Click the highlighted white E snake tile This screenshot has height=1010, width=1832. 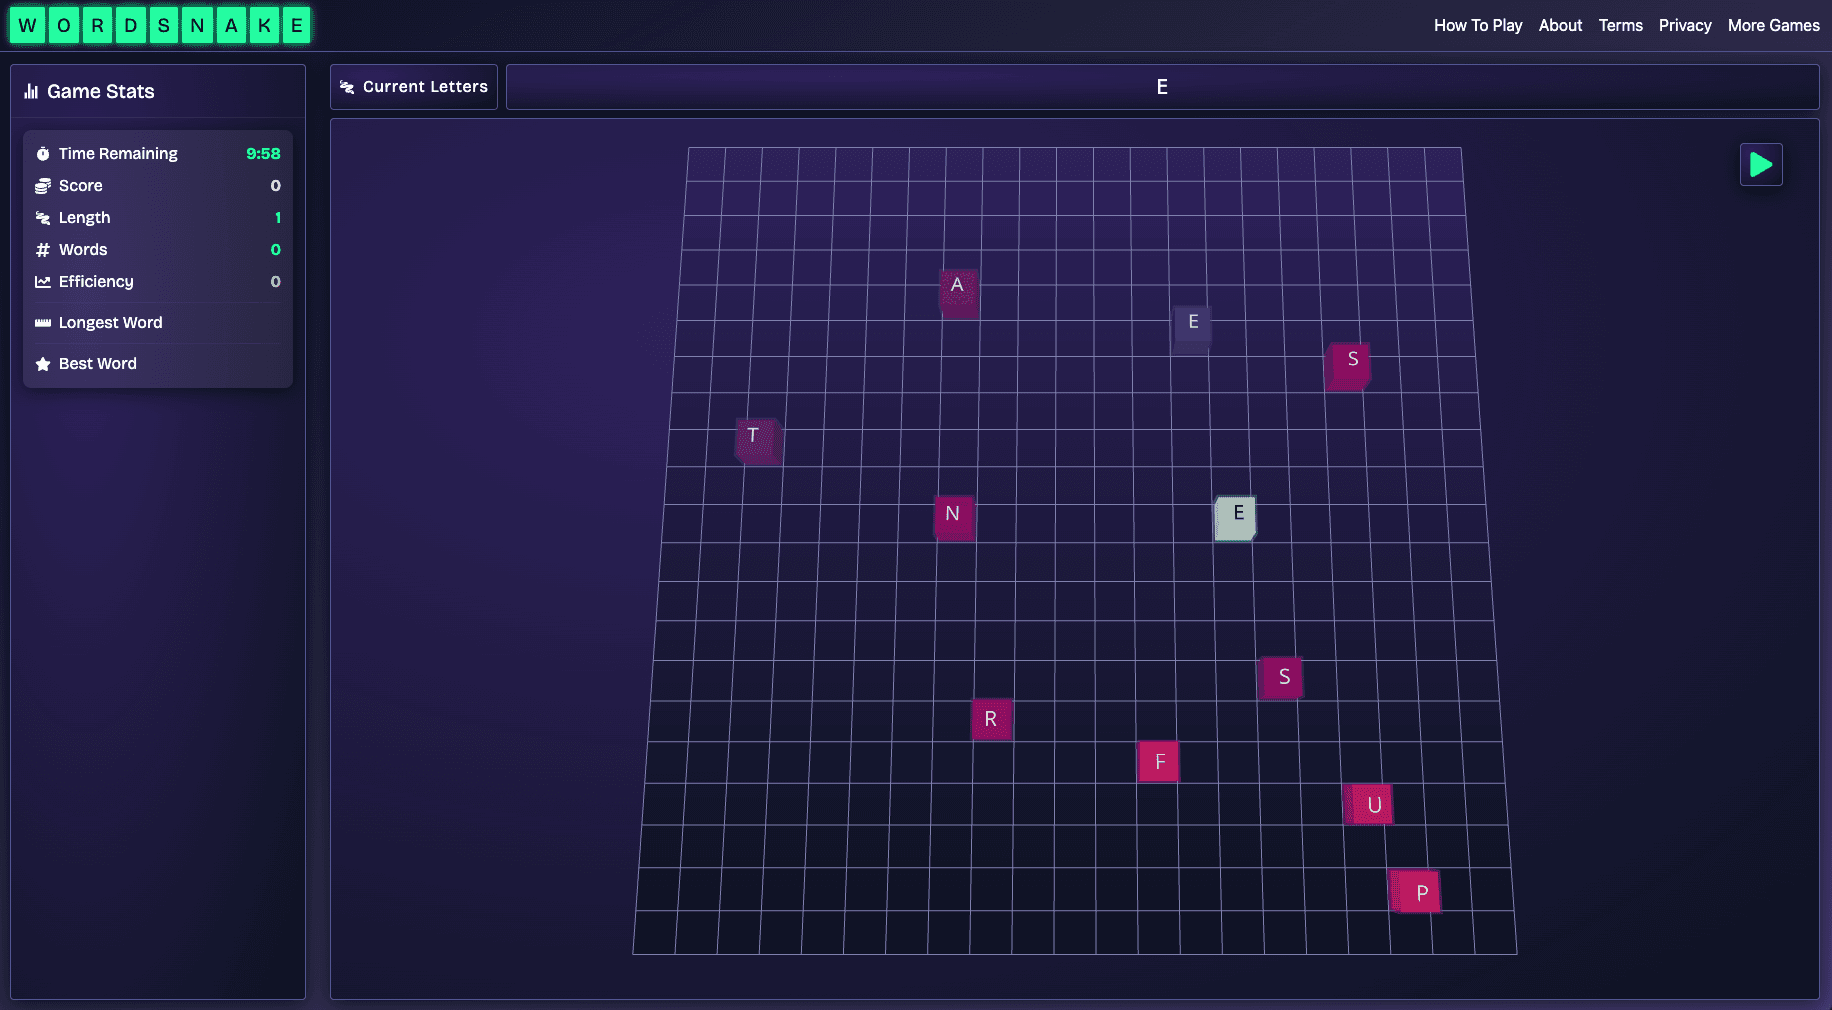[x=1235, y=518]
